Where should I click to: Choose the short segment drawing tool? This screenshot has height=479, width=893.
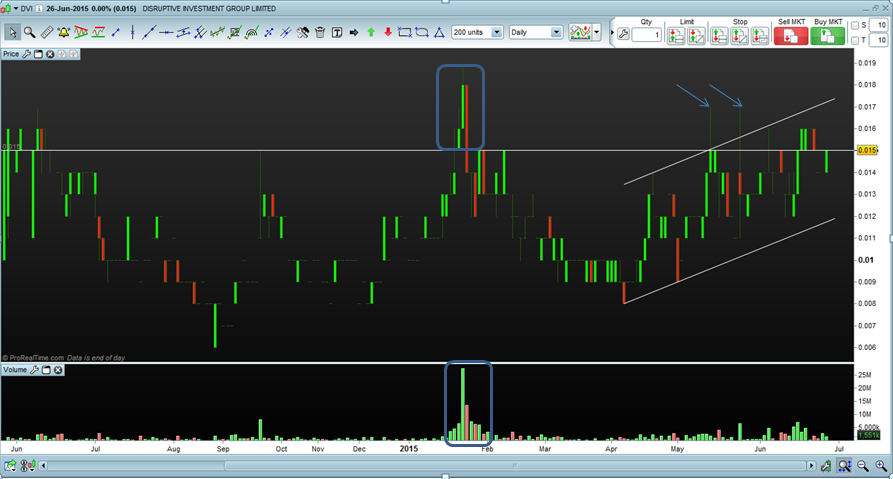(x=116, y=32)
